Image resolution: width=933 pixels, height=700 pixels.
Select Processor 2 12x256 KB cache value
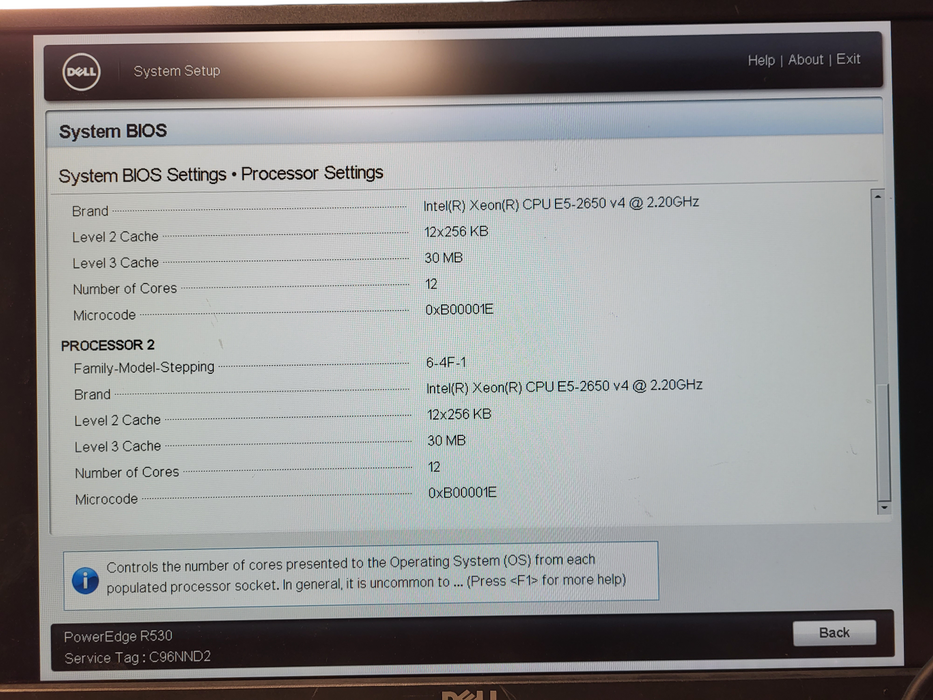[x=459, y=414]
